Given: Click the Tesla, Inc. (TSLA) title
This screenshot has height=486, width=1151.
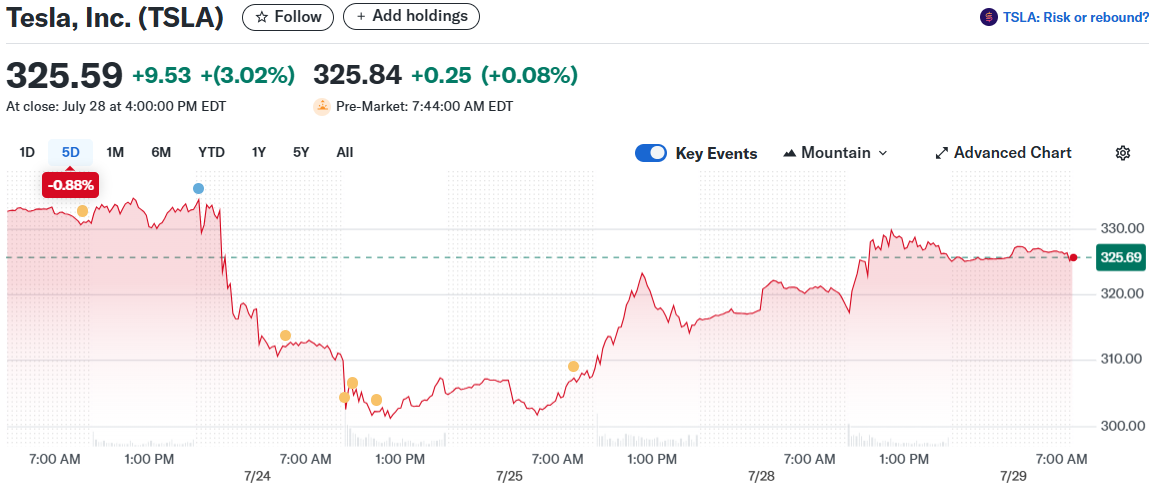Looking at the screenshot, I should pyautogui.click(x=115, y=17).
